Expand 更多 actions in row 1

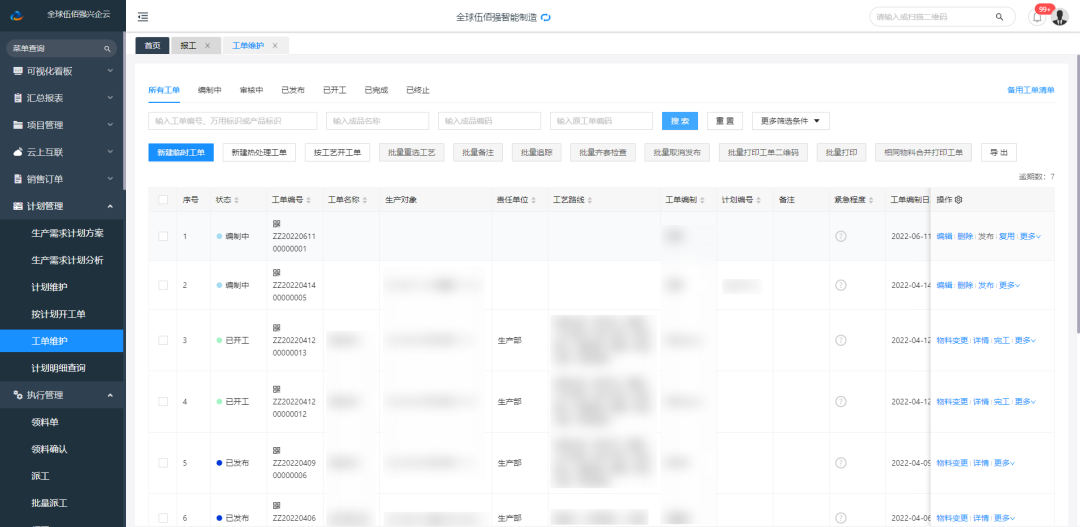click(x=1031, y=236)
